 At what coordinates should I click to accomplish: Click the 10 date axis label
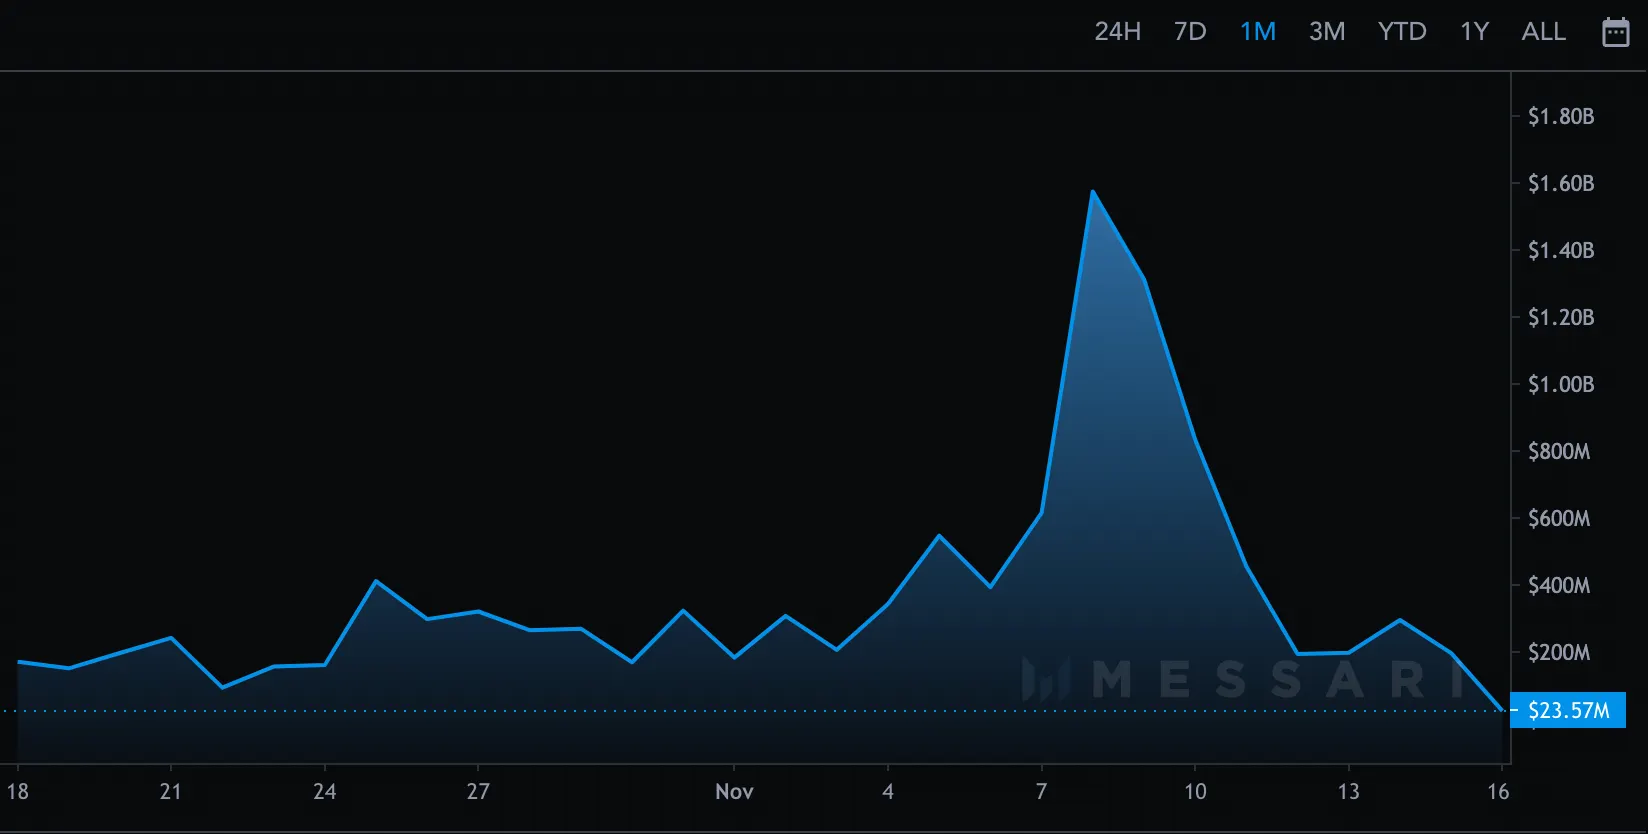[1195, 792]
